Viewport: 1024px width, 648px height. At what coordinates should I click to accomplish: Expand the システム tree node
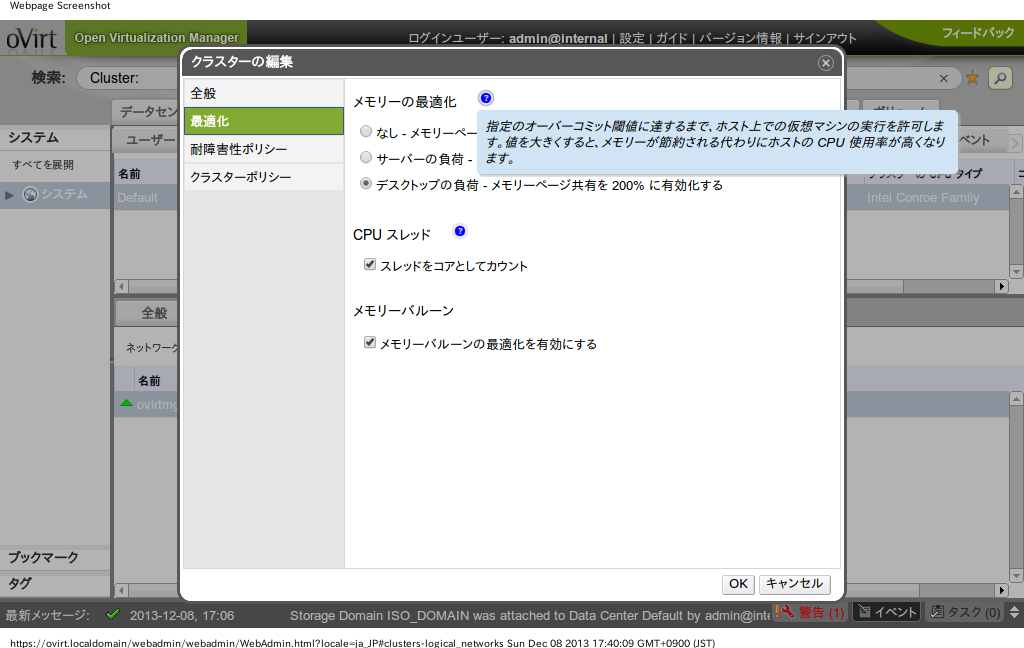click(x=10, y=195)
